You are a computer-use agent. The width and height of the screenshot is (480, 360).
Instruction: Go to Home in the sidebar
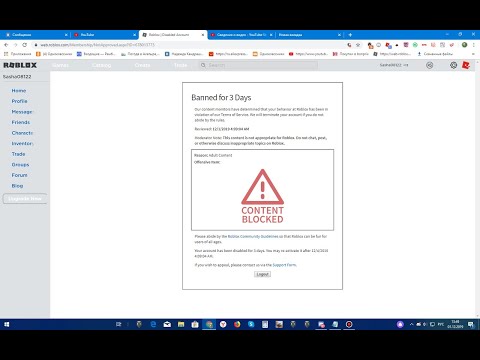click(19, 91)
